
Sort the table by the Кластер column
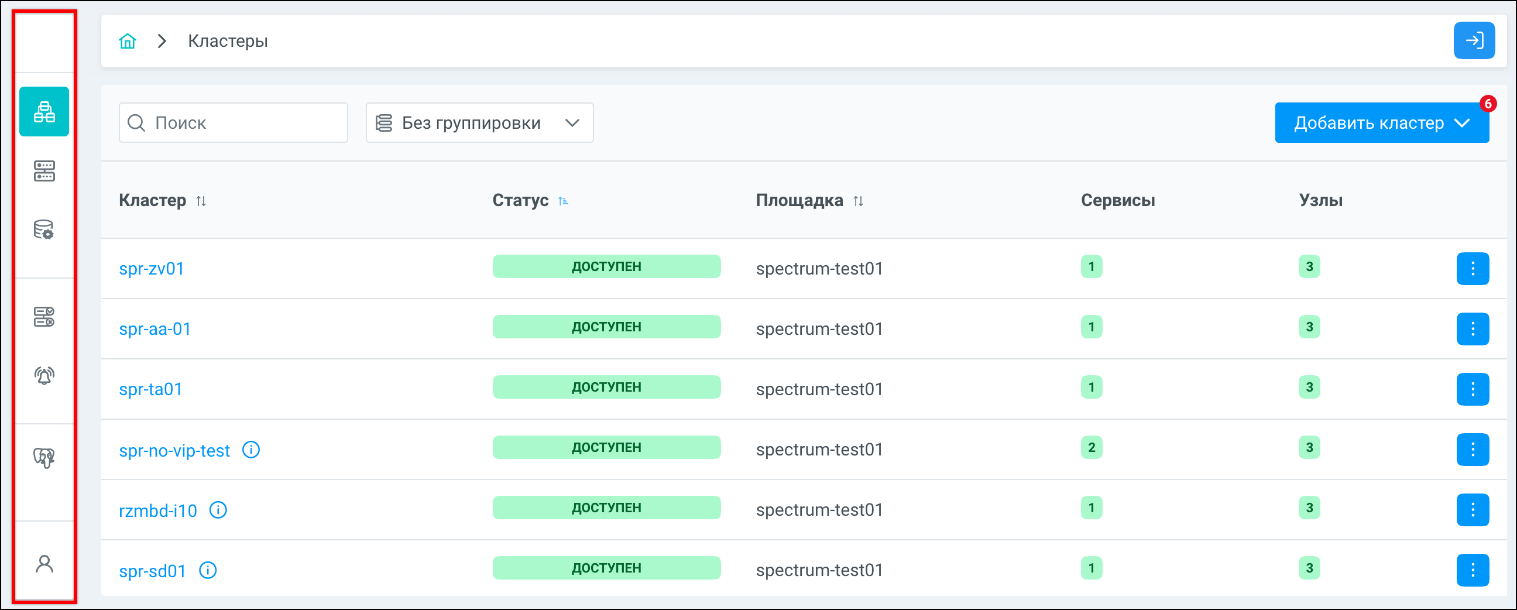(x=201, y=201)
